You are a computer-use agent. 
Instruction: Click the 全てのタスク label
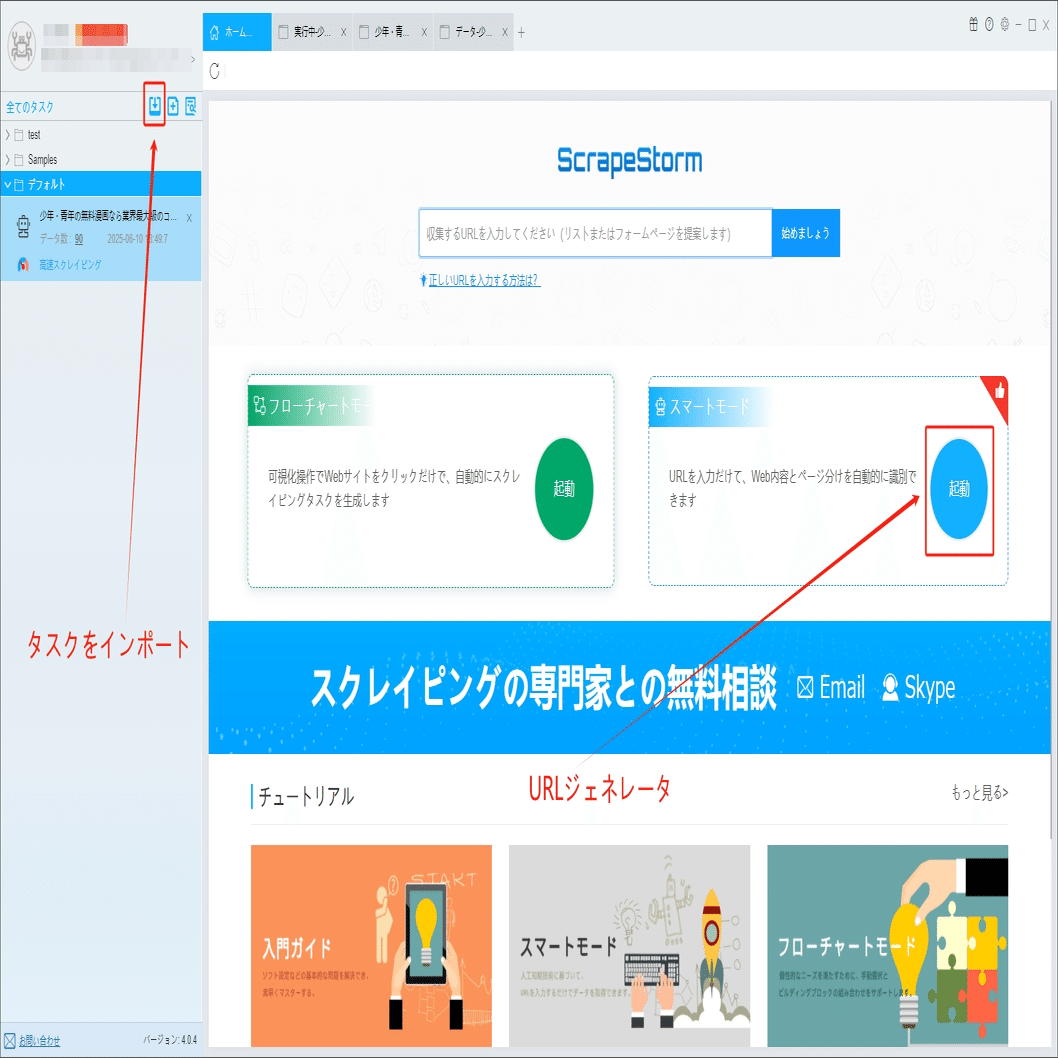click(x=30, y=107)
